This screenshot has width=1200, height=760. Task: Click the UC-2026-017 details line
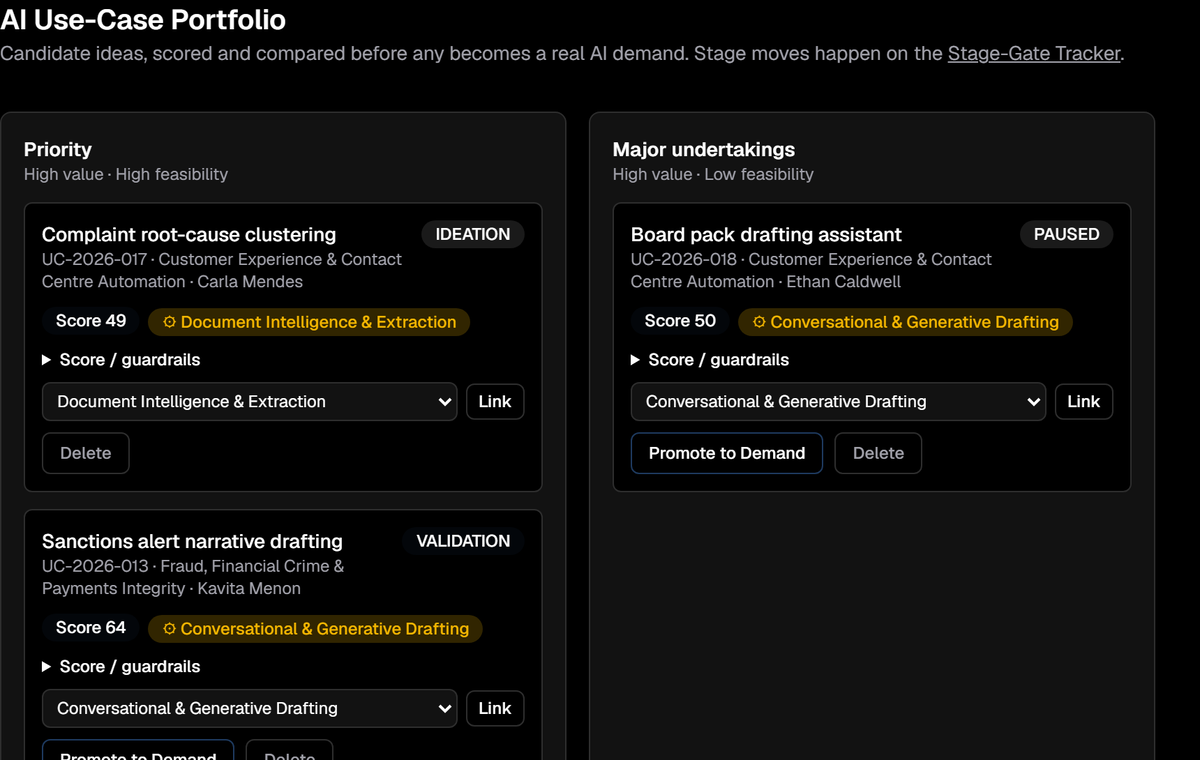pyautogui.click(x=222, y=271)
